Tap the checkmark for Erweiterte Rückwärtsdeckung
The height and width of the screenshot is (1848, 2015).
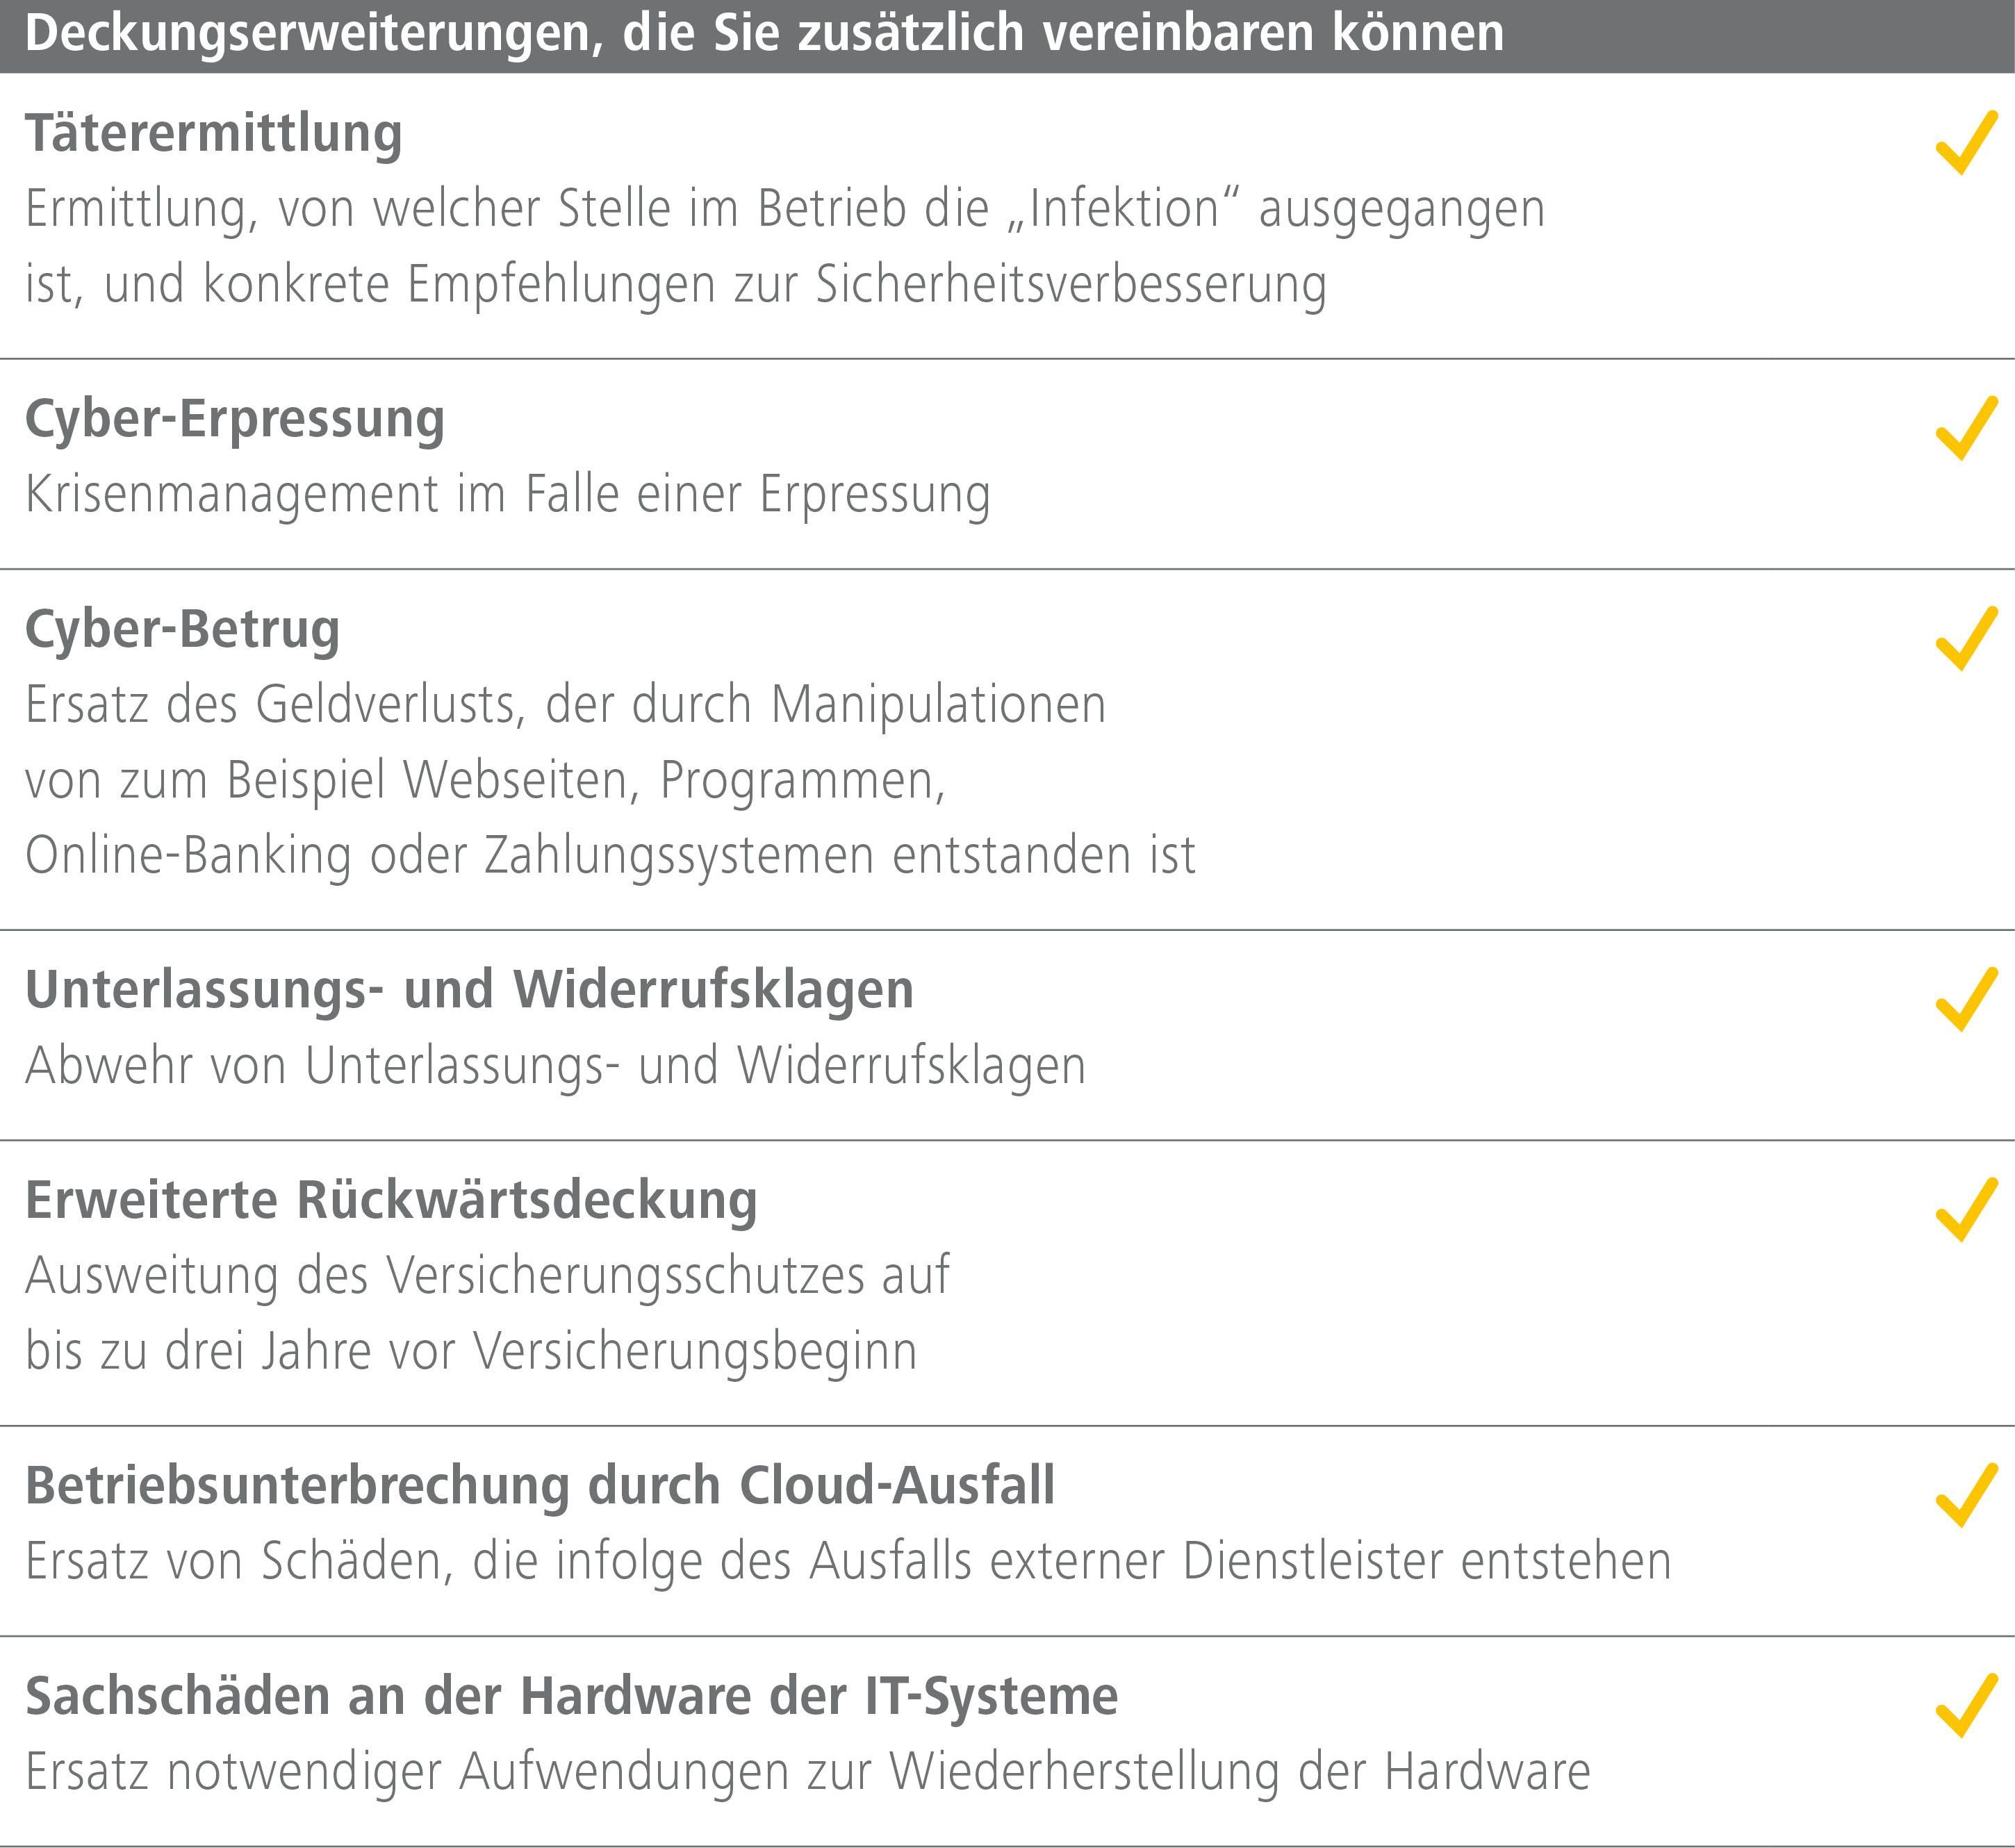(x=1966, y=1209)
